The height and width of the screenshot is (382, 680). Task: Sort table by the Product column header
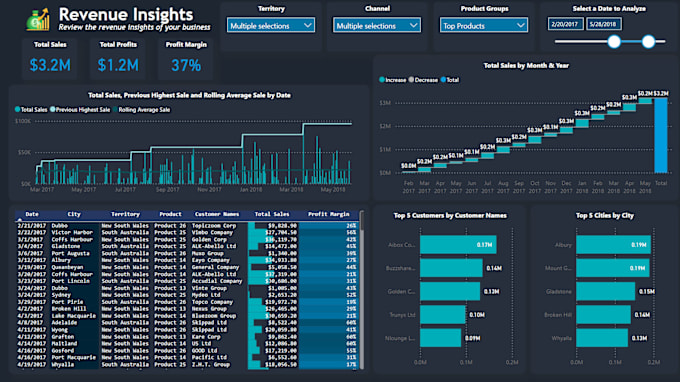tap(170, 214)
